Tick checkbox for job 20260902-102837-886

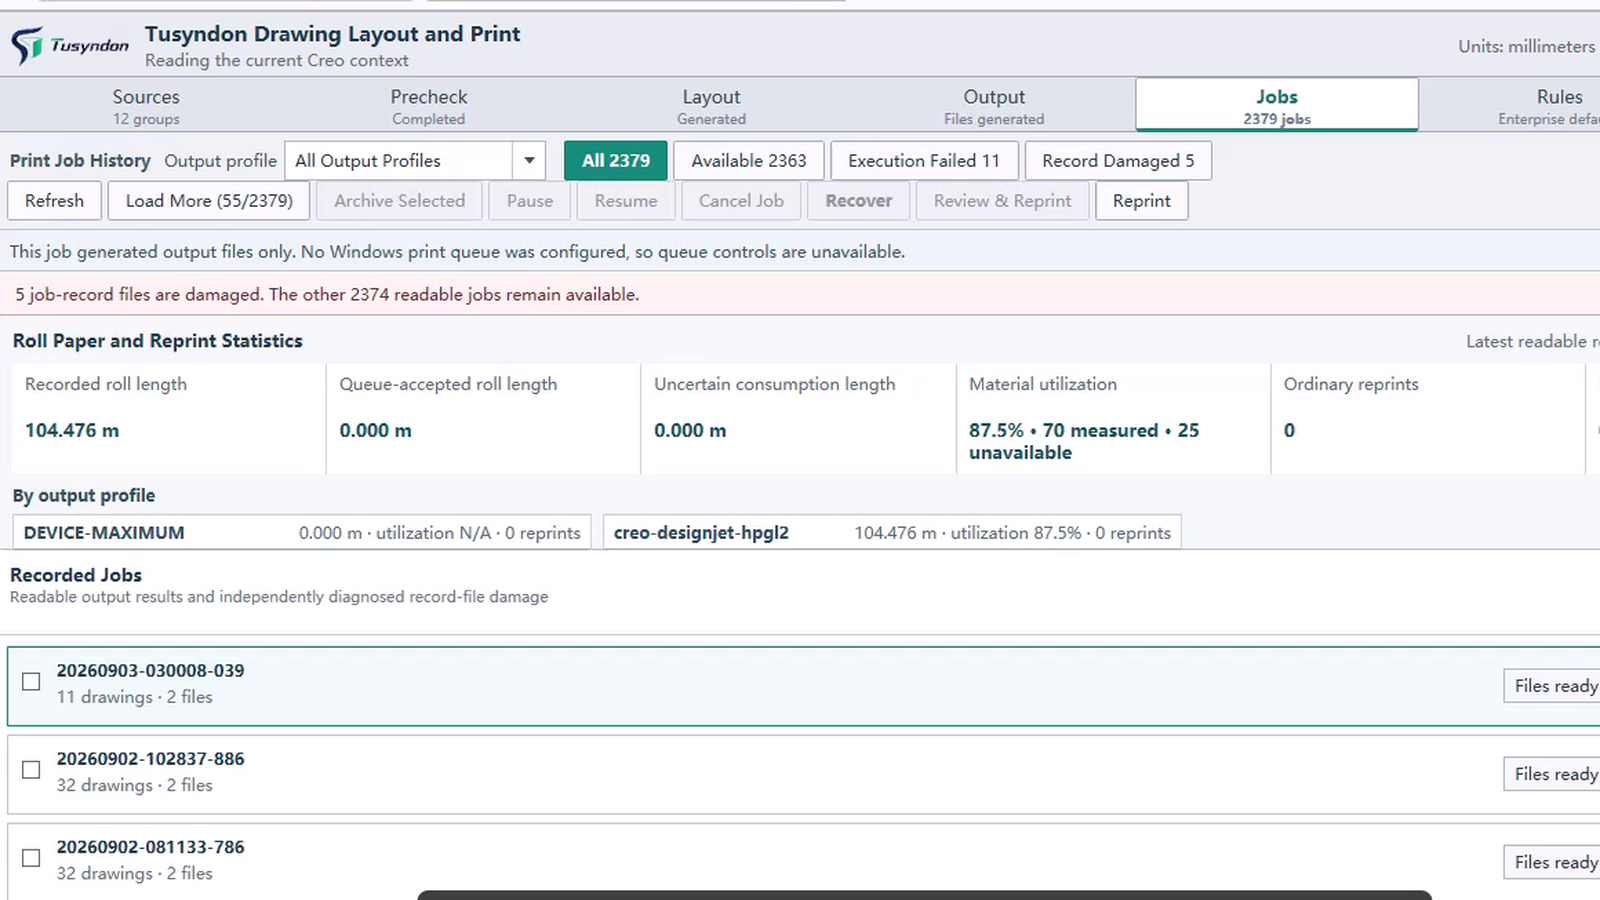(31, 770)
